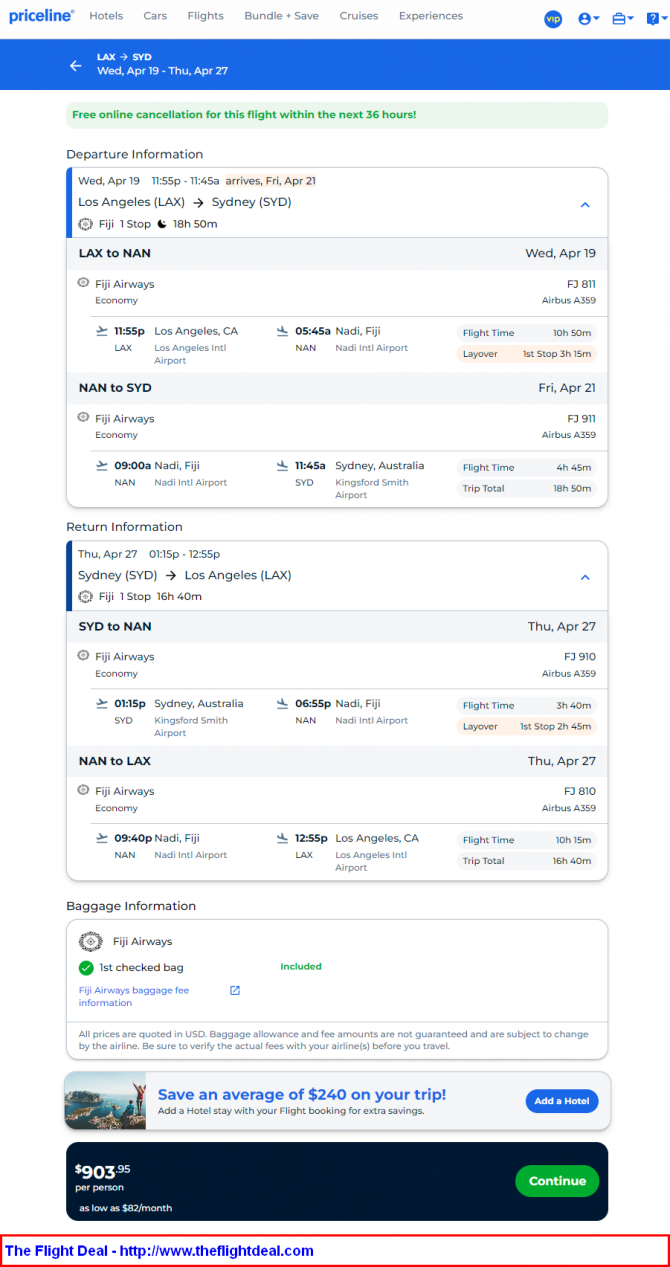
Task: Click the landing icon next to 06:55p
Action: click(283, 703)
